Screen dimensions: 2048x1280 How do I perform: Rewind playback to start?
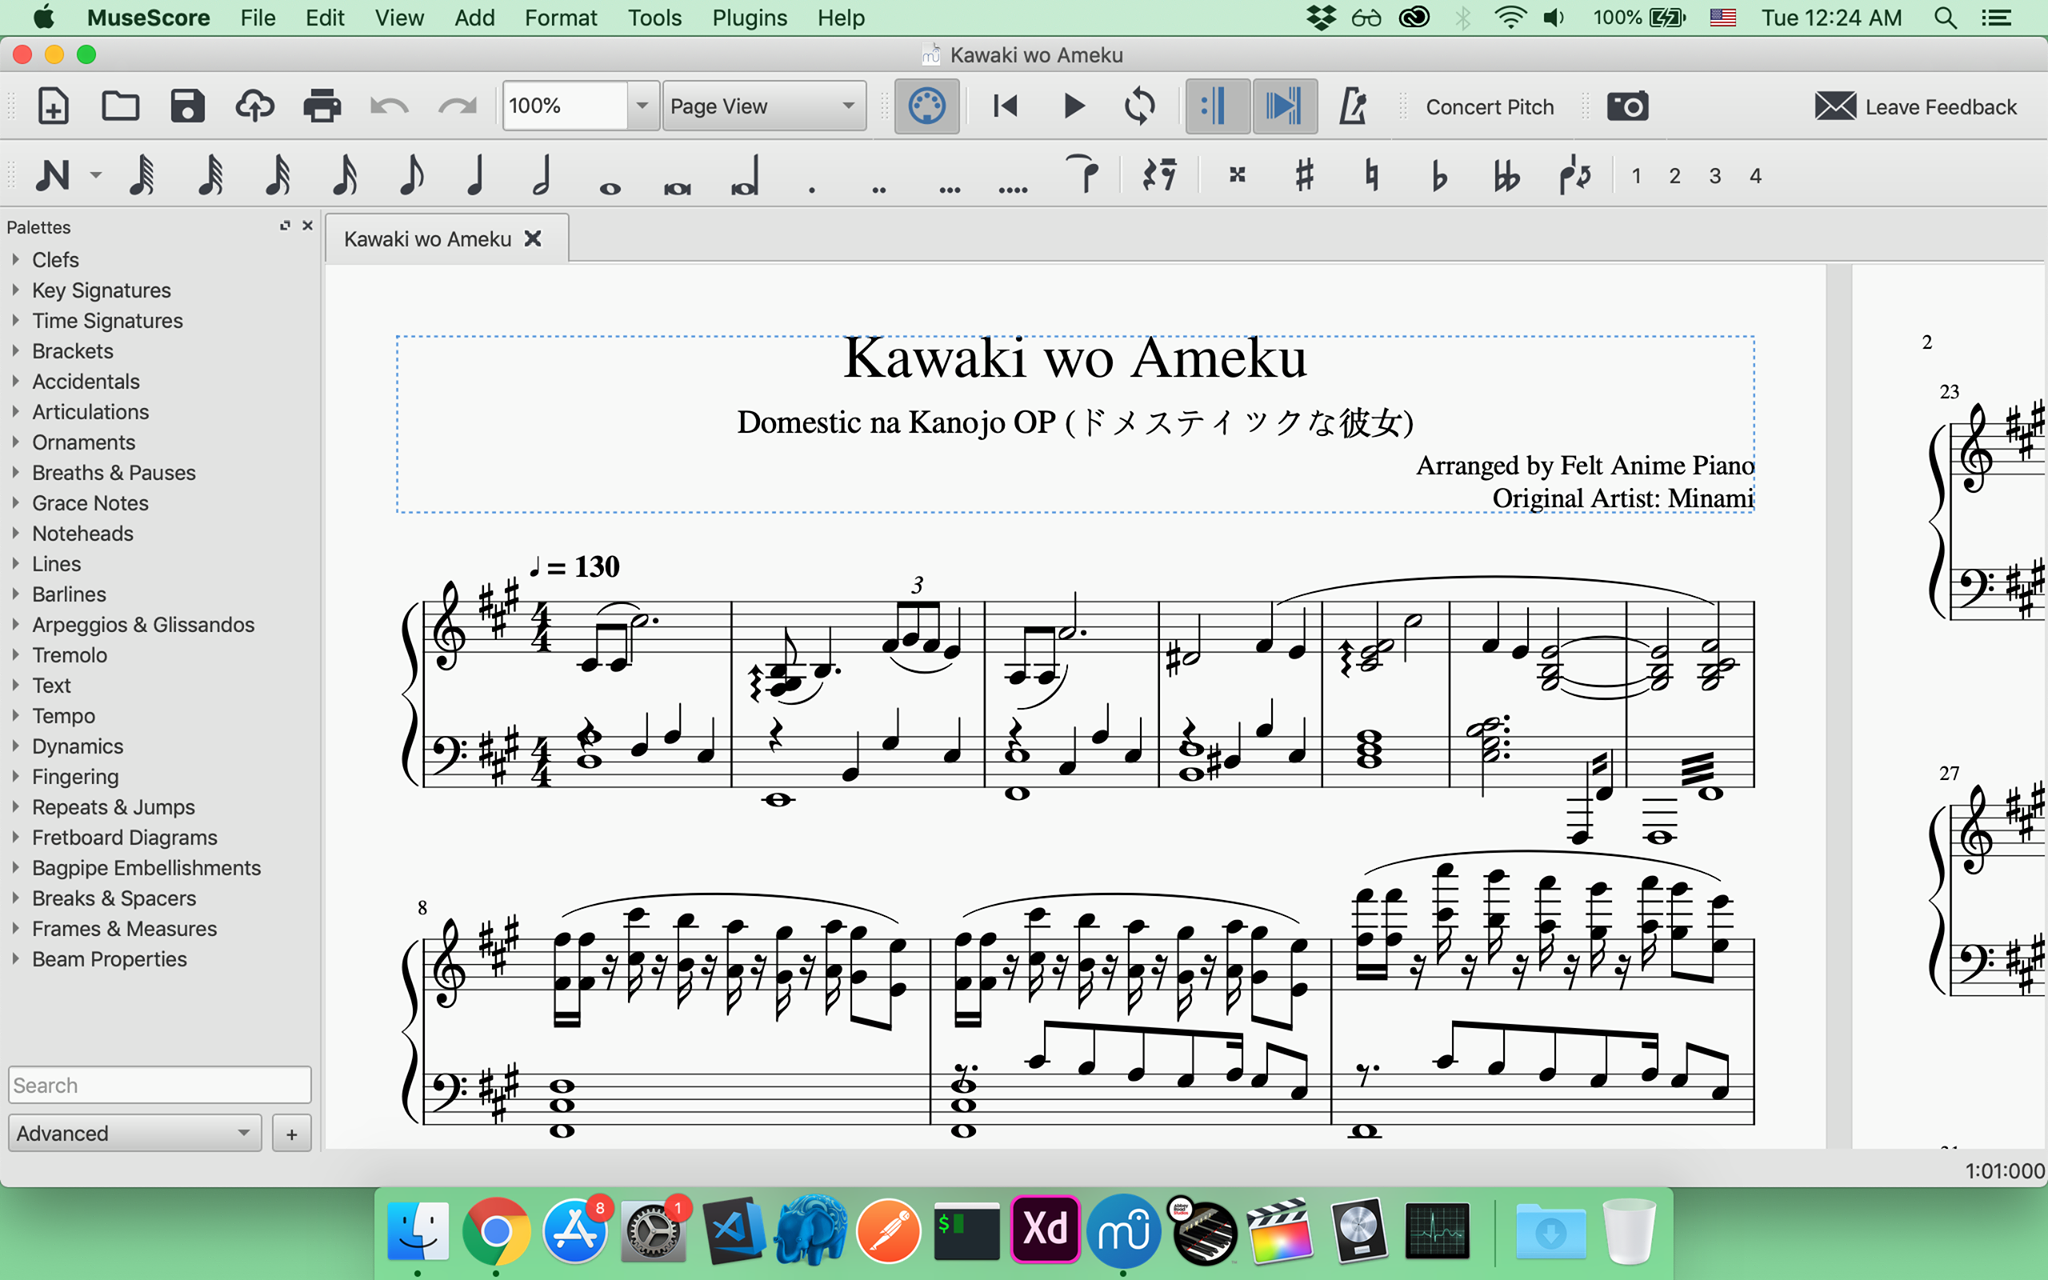point(1006,106)
